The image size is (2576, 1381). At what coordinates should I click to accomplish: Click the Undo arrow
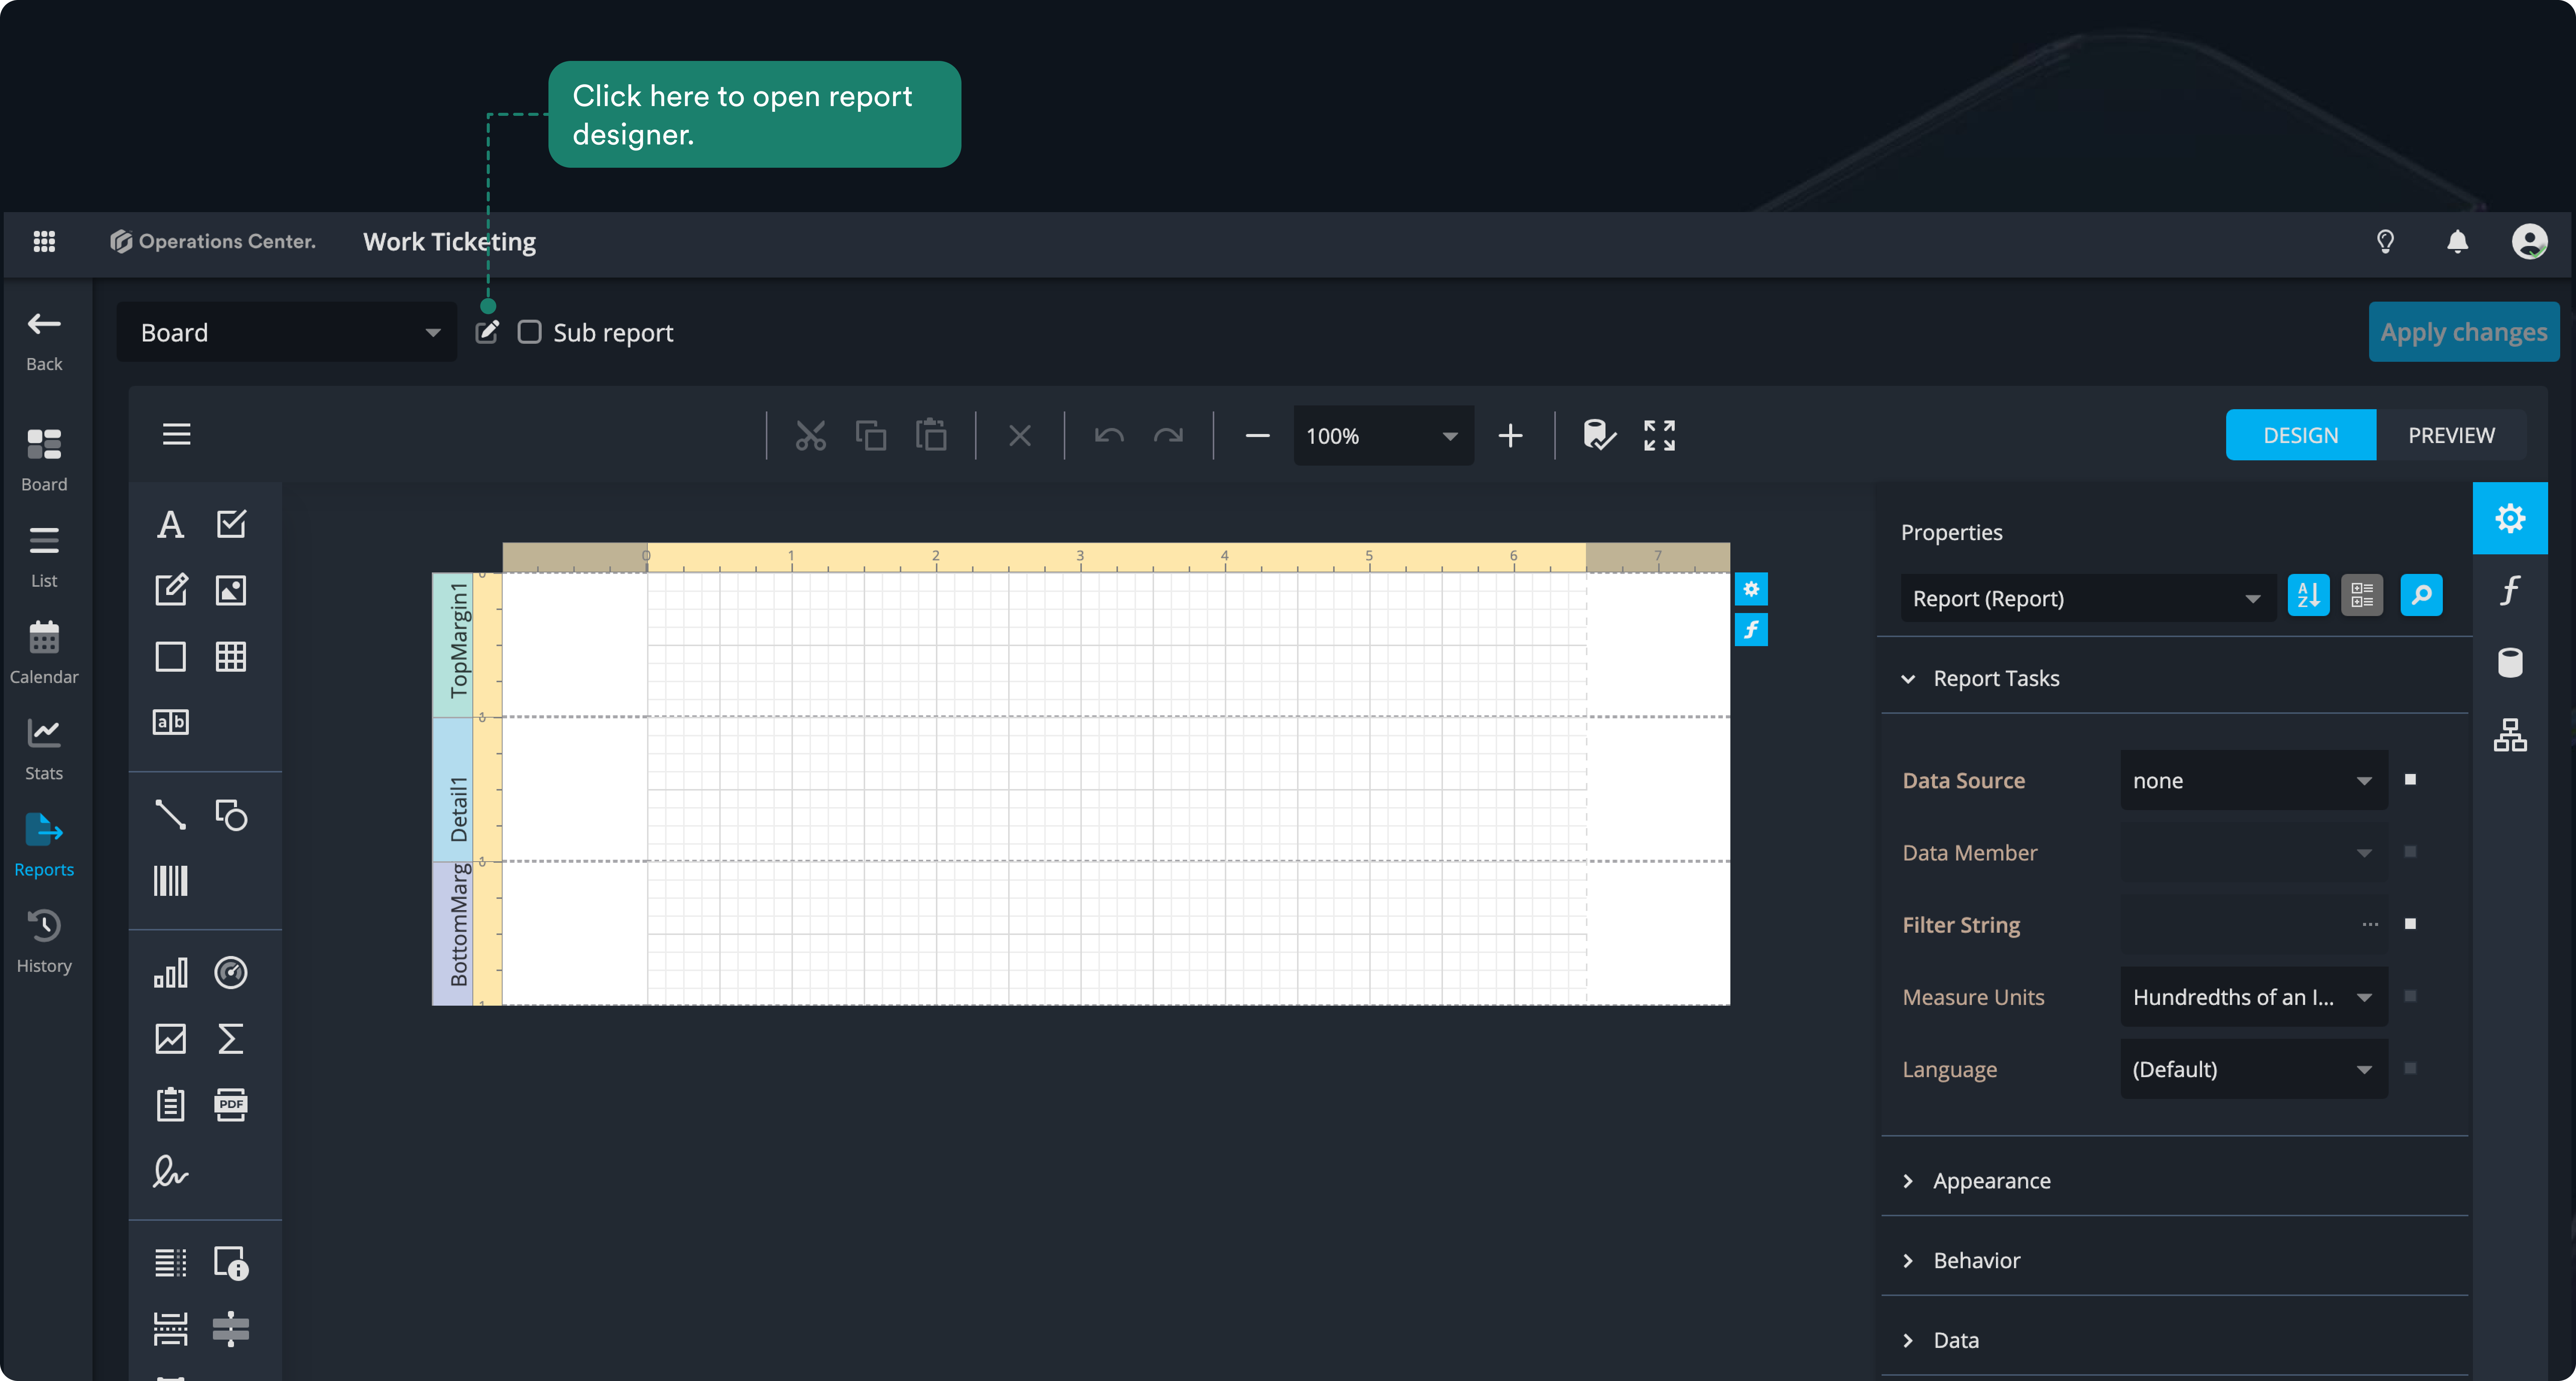tap(1109, 436)
